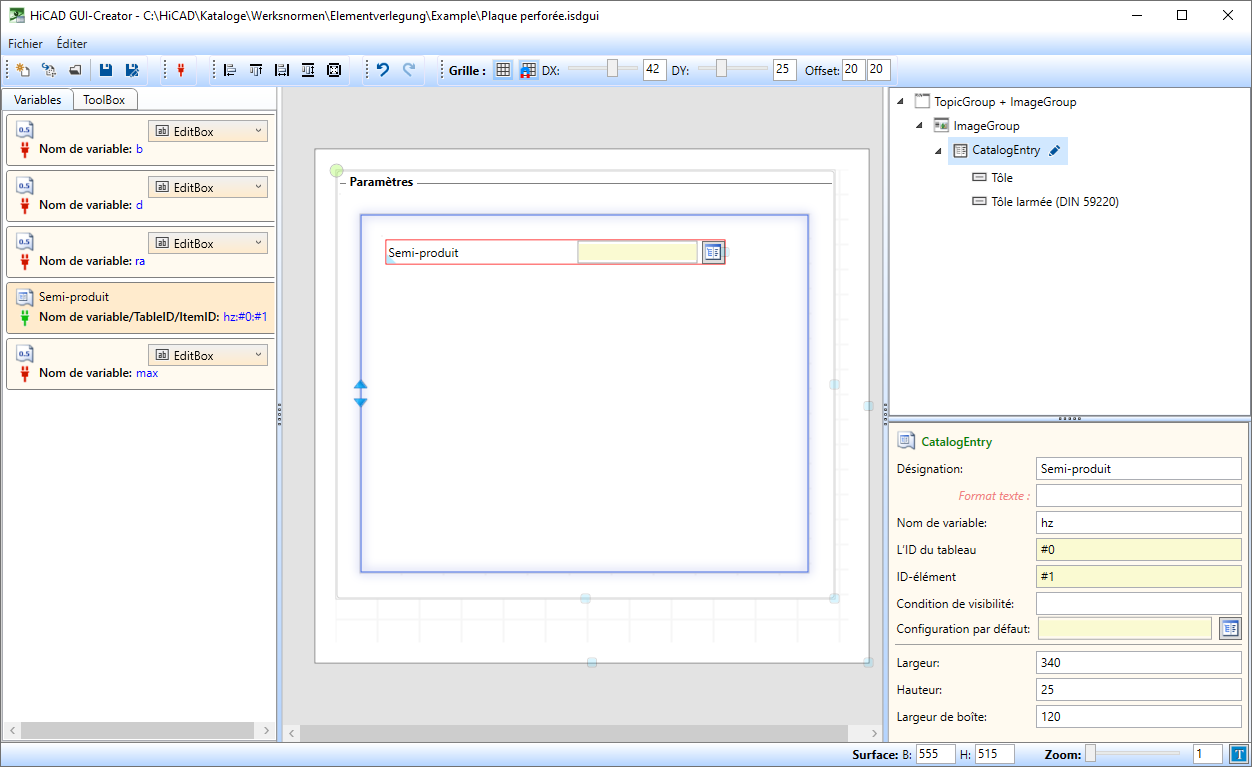Click the align-left icon in the toolbar
The width and height of the screenshot is (1252, 767).
click(x=230, y=70)
